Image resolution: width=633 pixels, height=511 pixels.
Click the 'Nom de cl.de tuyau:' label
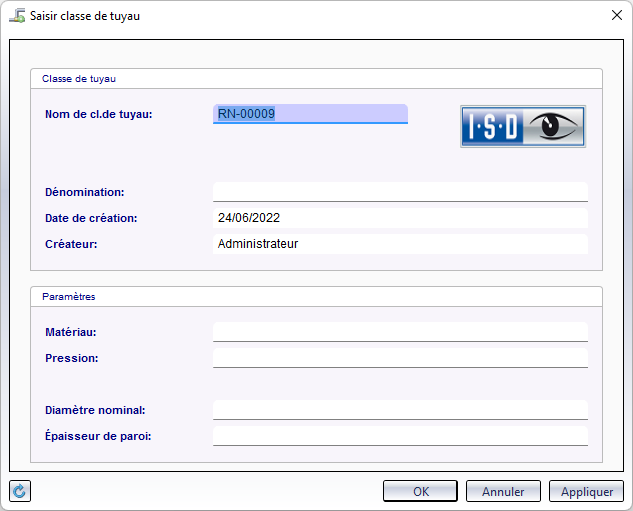coord(99,114)
